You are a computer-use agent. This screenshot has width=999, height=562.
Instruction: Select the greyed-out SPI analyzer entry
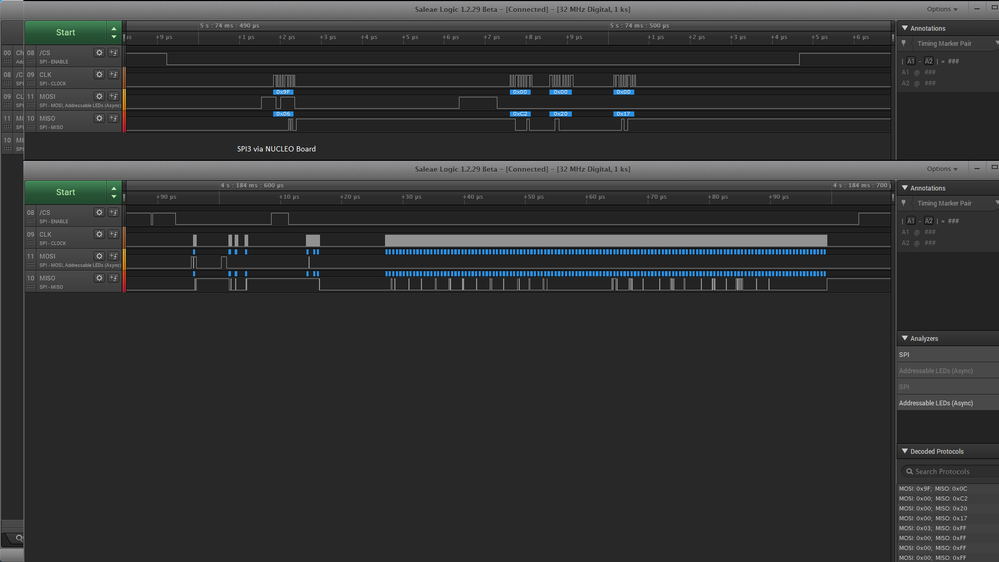948,387
